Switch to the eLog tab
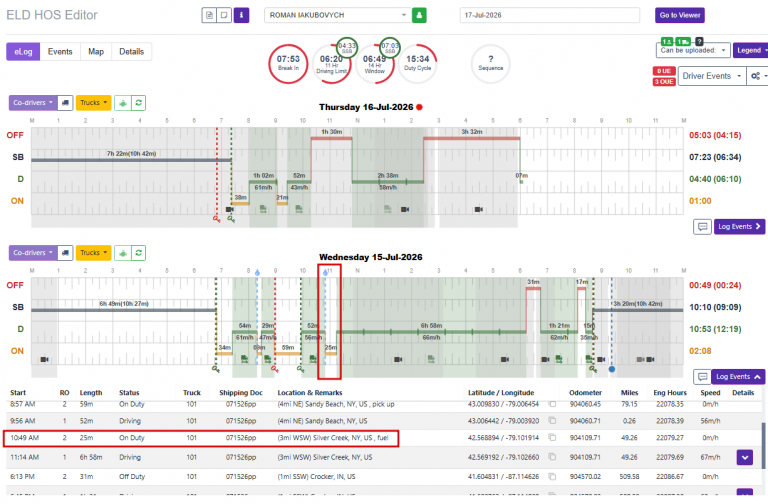 tap(23, 52)
